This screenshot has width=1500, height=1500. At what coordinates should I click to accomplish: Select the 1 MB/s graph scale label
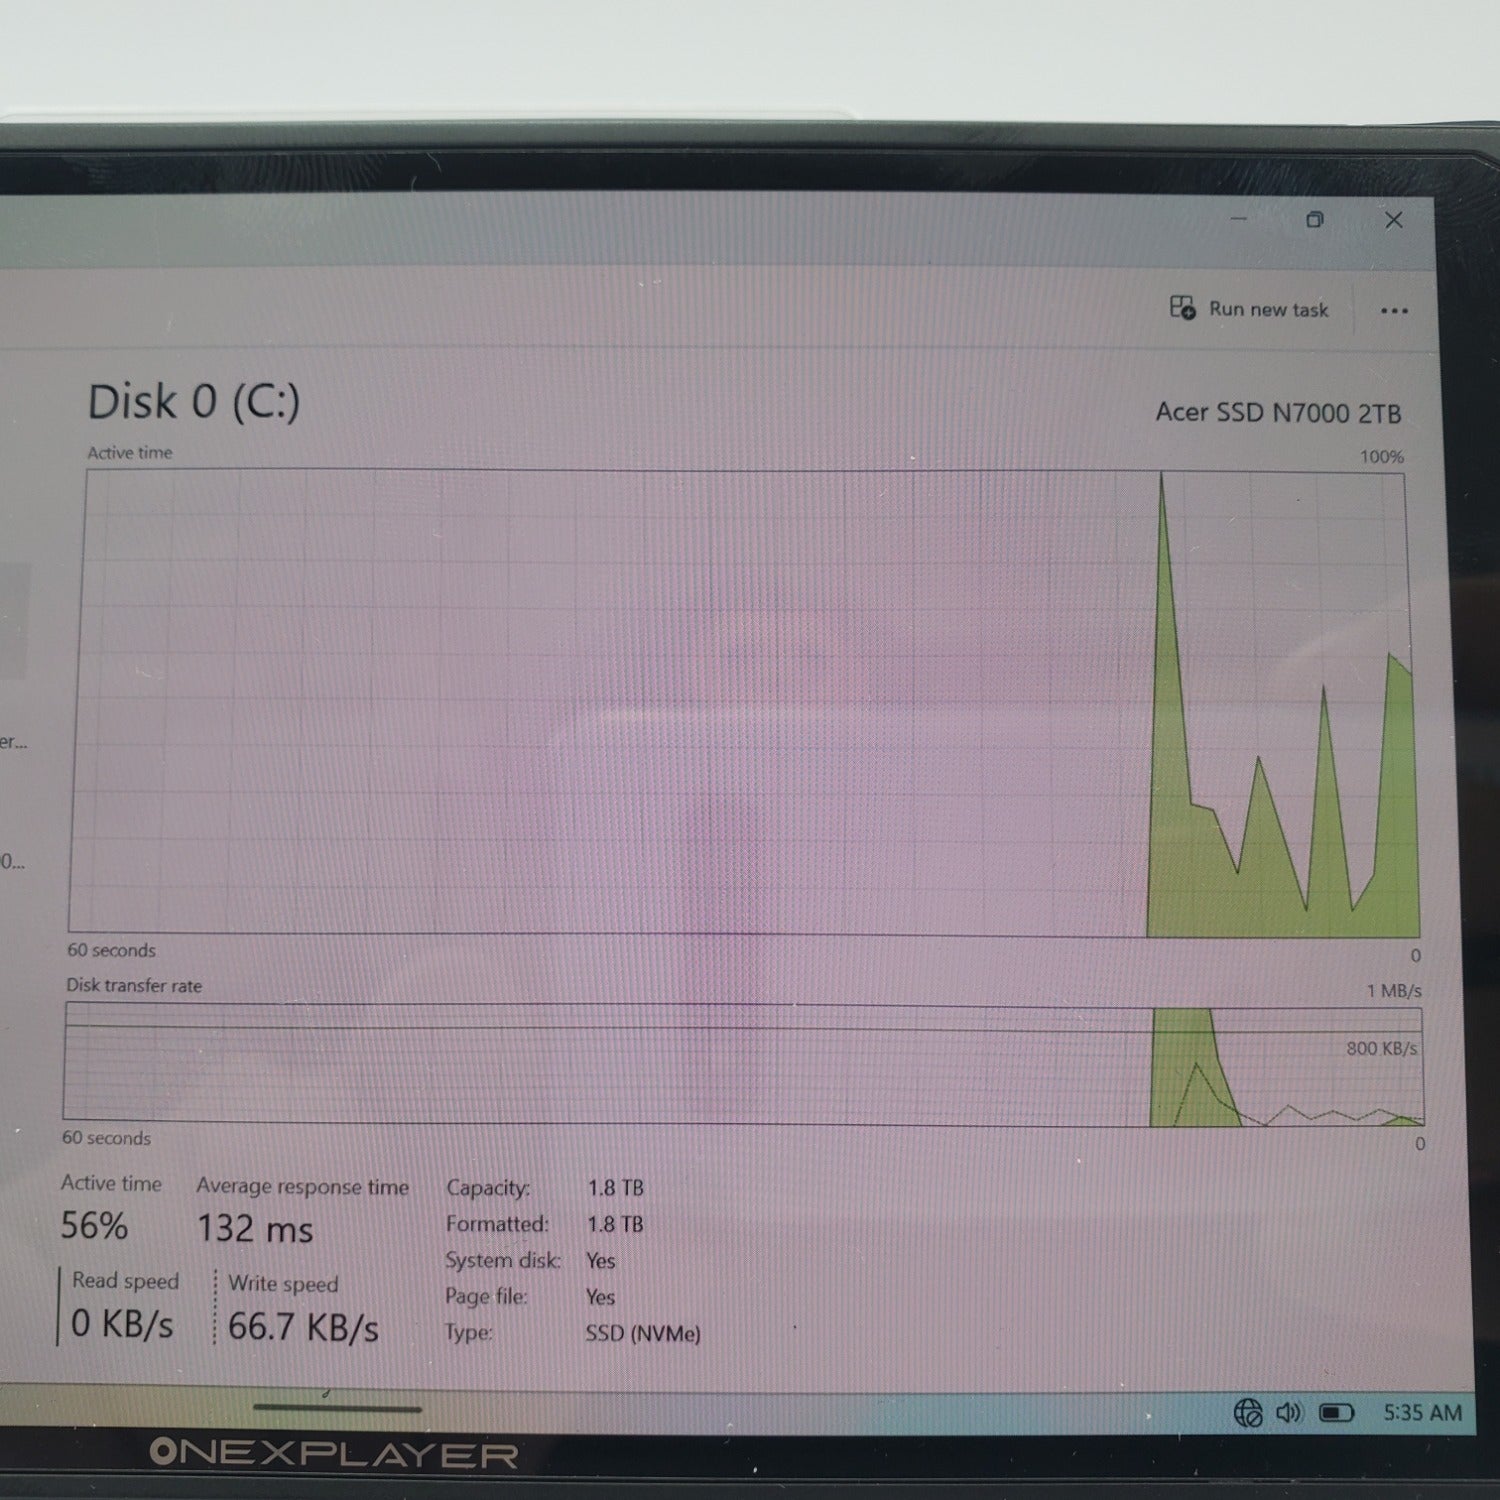[x=1394, y=991]
